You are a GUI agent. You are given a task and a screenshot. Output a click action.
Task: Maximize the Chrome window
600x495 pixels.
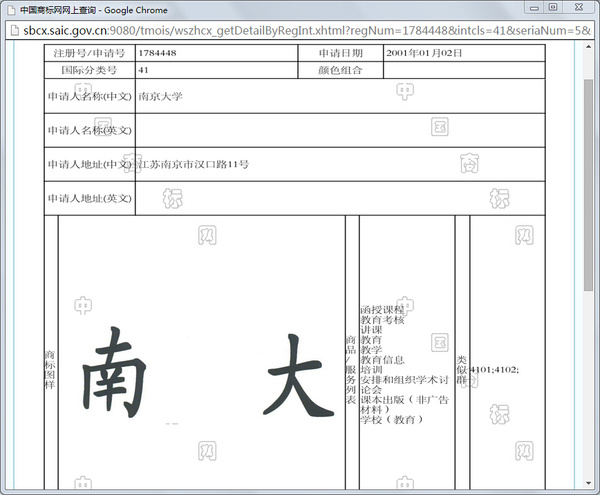tap(553, 7)
